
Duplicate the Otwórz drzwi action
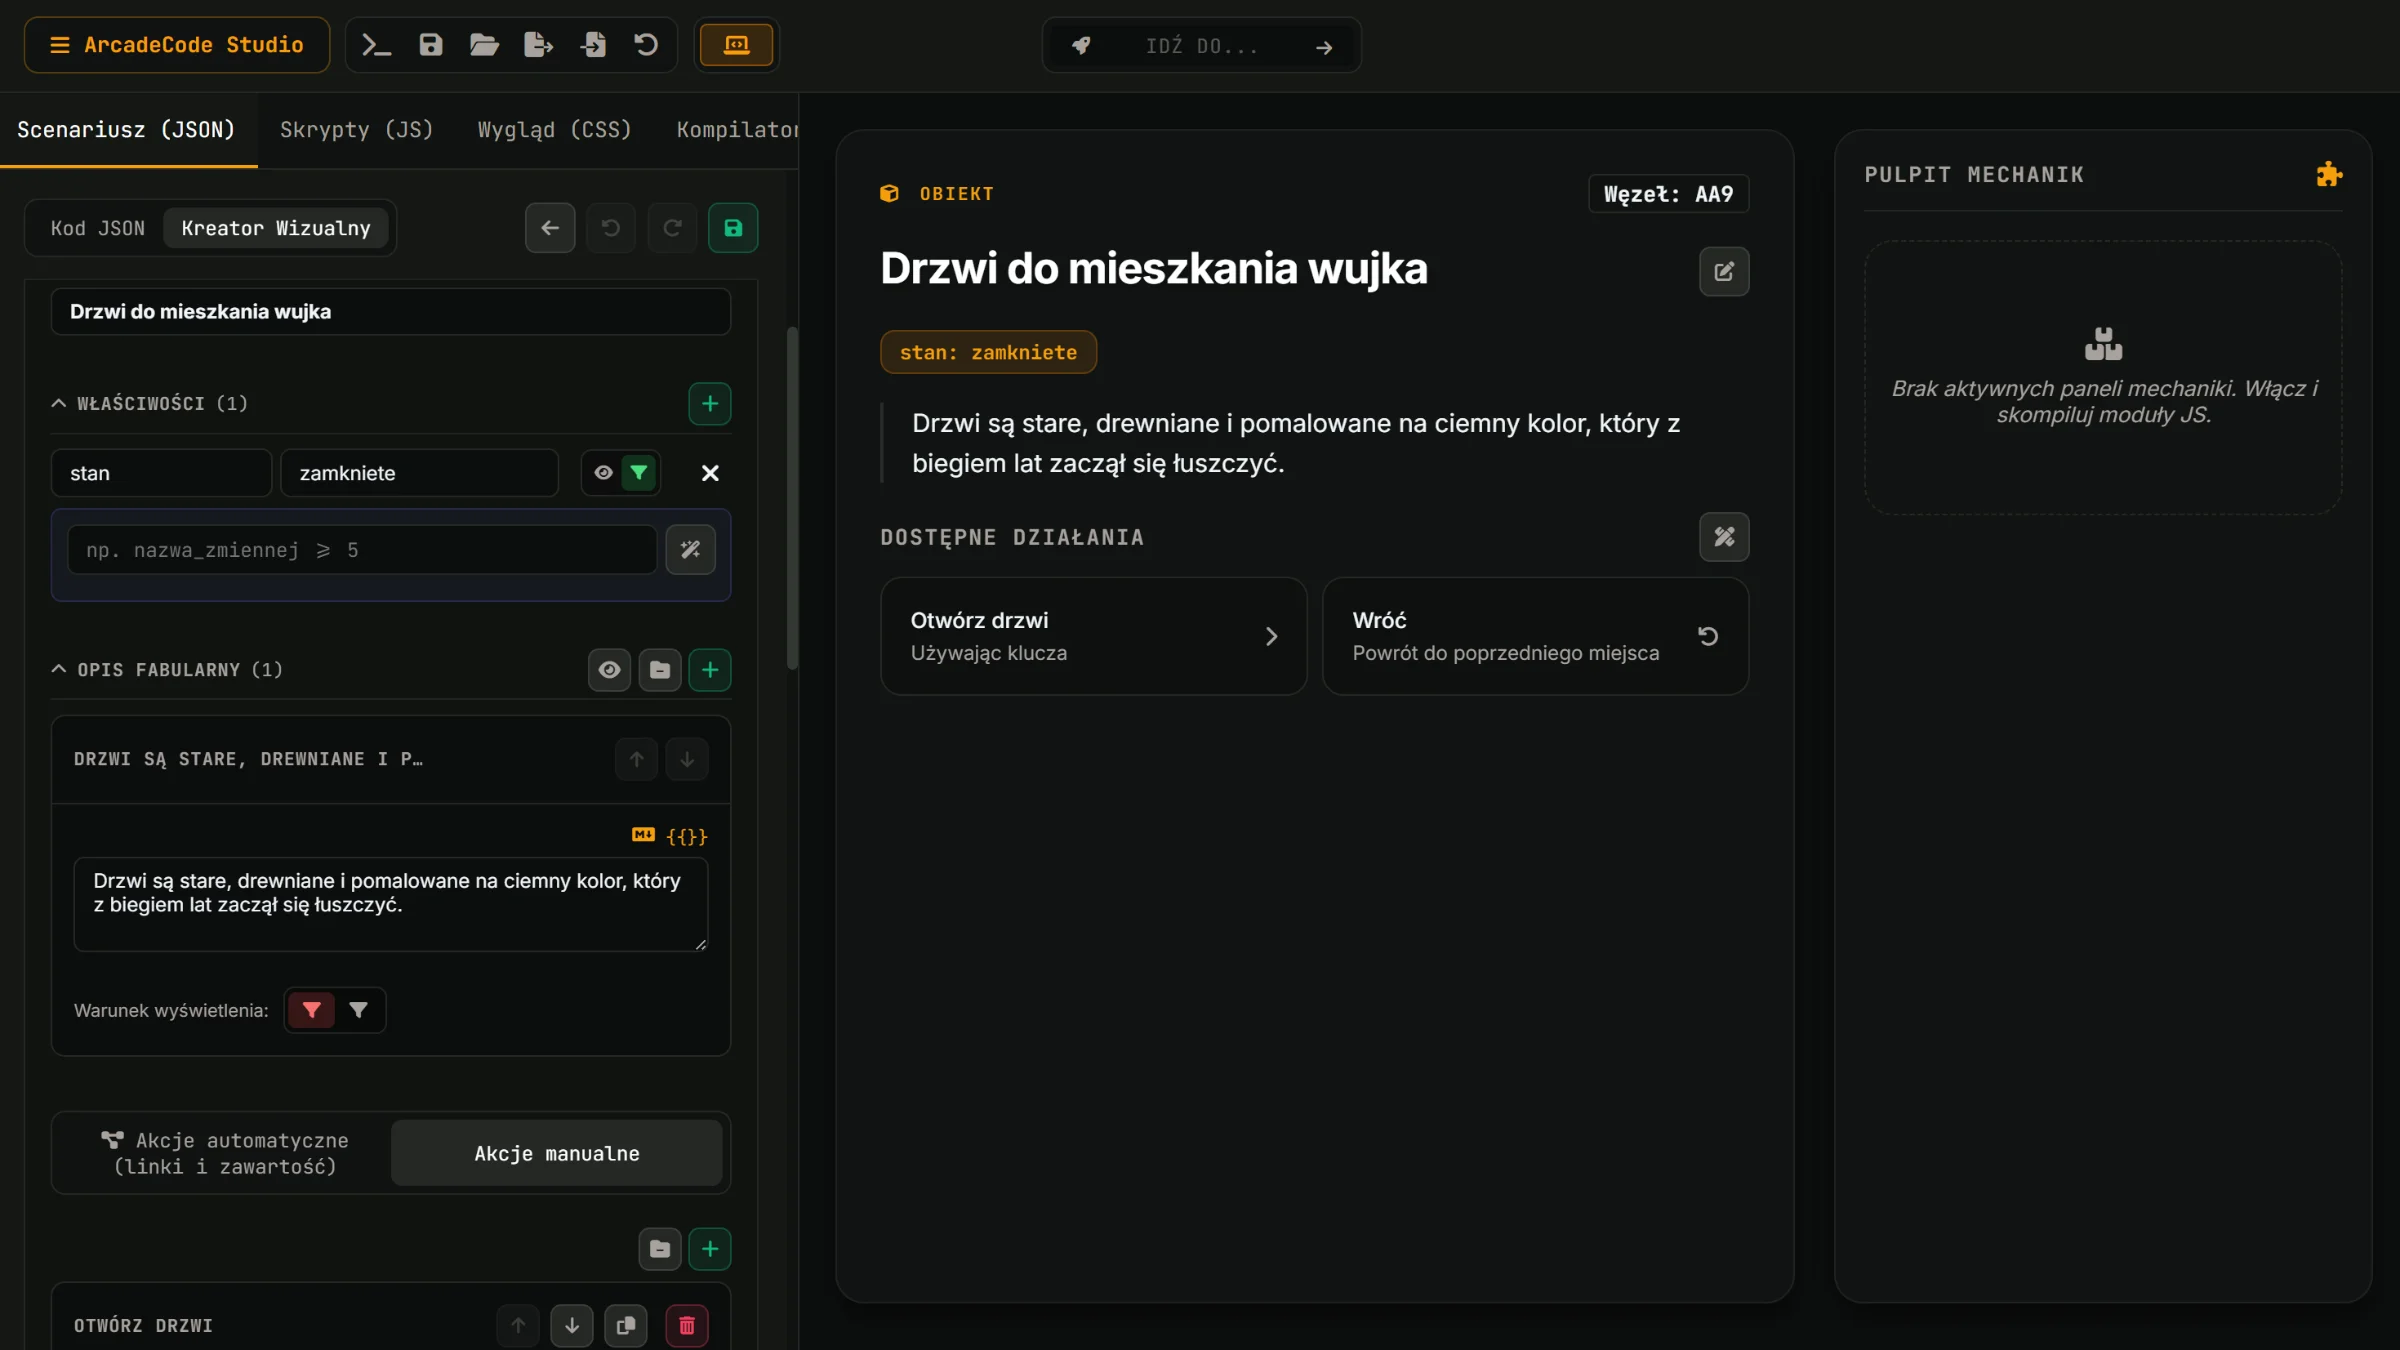626,1325
